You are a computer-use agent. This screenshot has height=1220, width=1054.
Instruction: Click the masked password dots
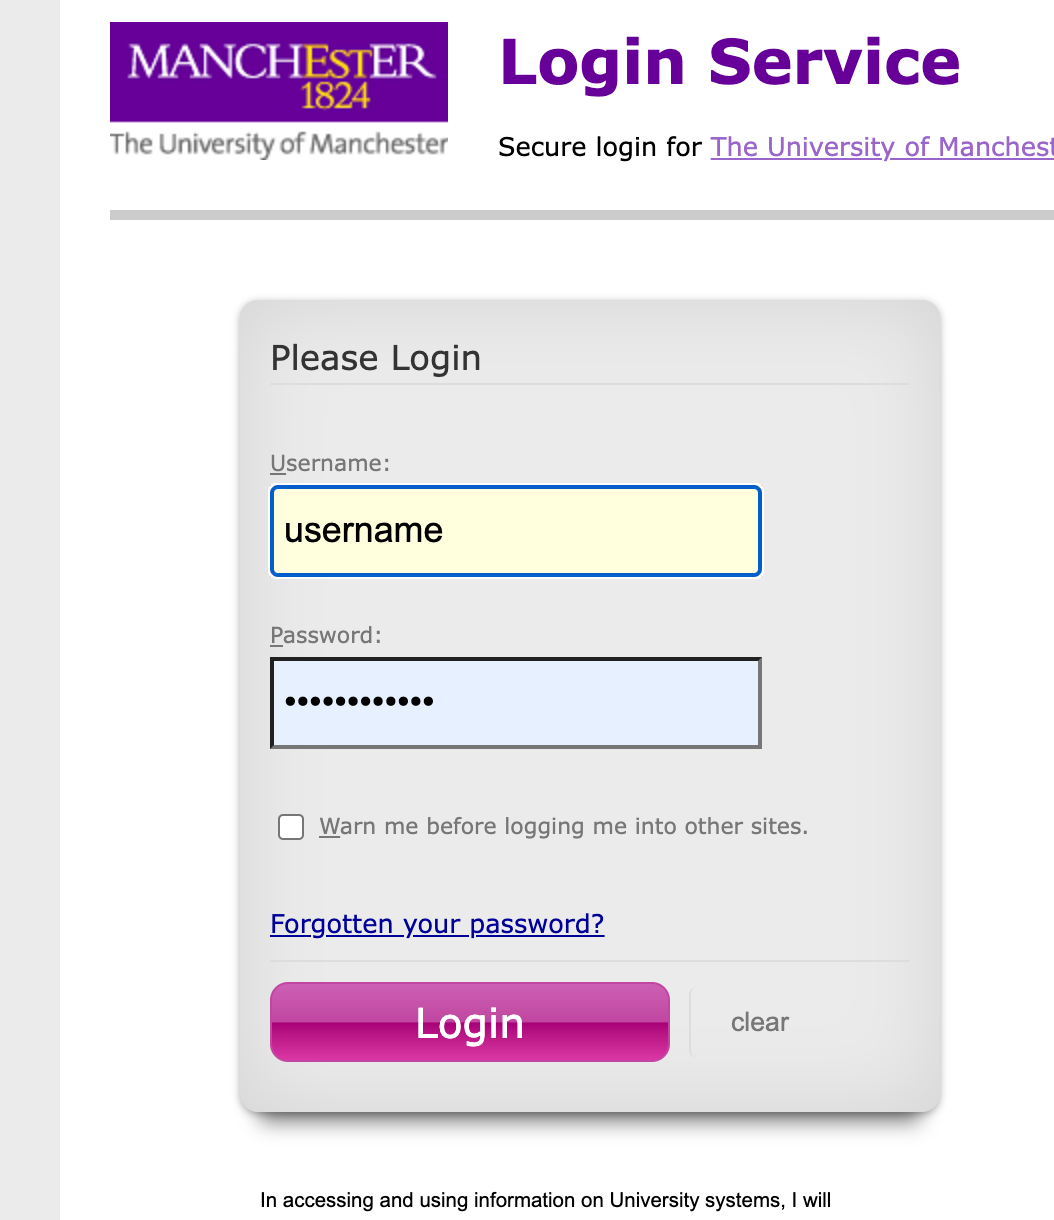coord(357,702)
